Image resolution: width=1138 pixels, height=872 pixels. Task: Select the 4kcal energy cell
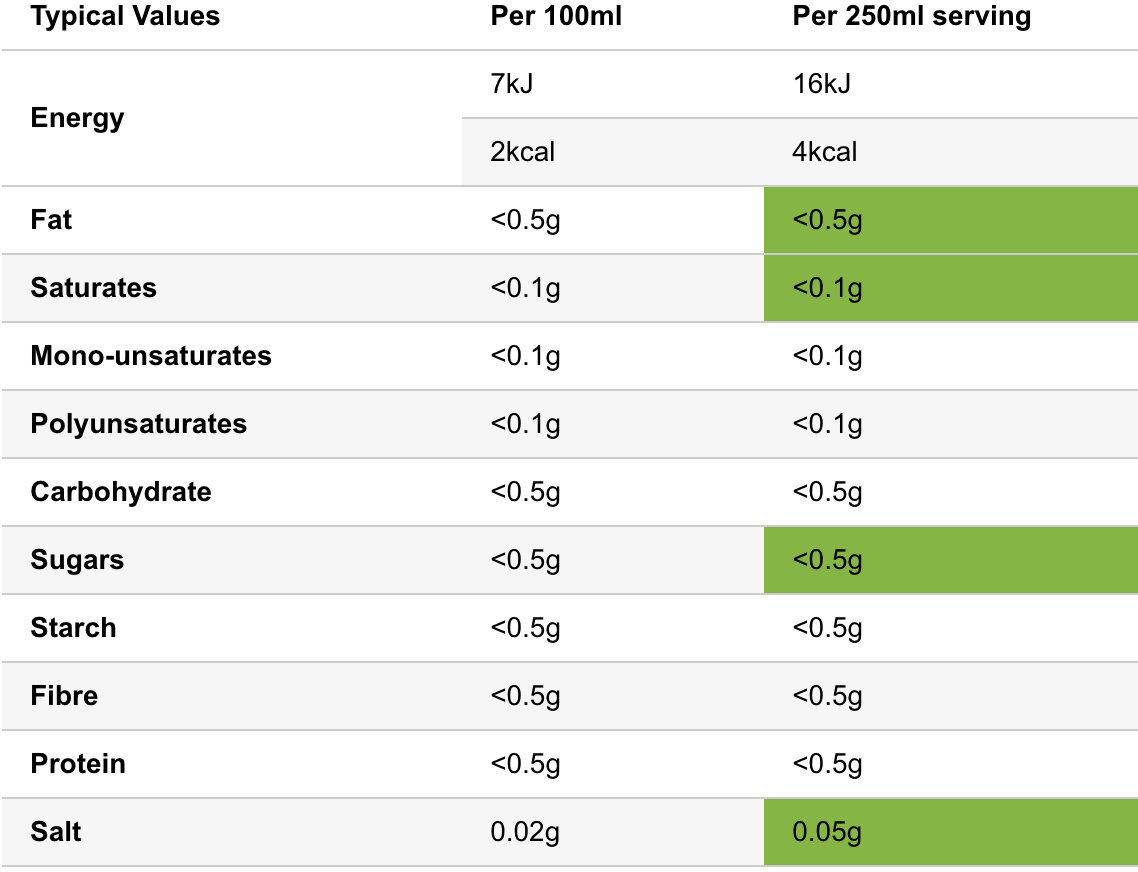(x=825, y=152)
